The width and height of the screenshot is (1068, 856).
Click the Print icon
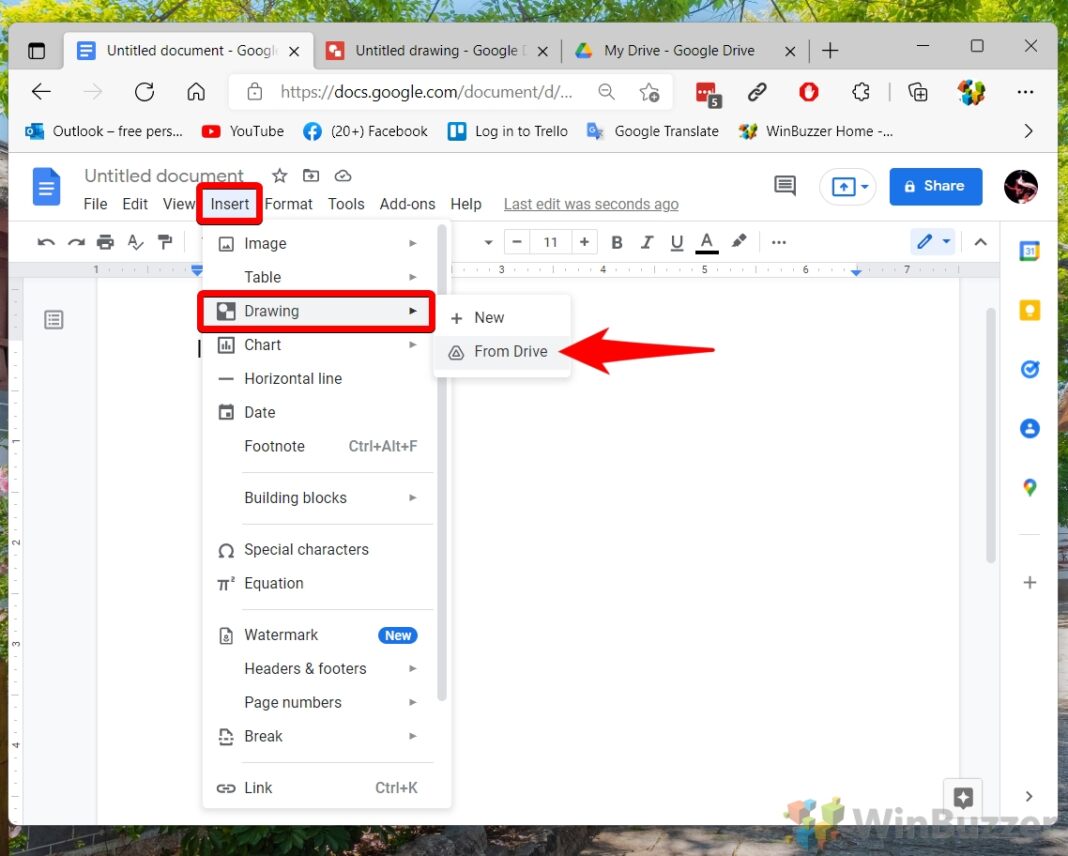click(105, 241)
